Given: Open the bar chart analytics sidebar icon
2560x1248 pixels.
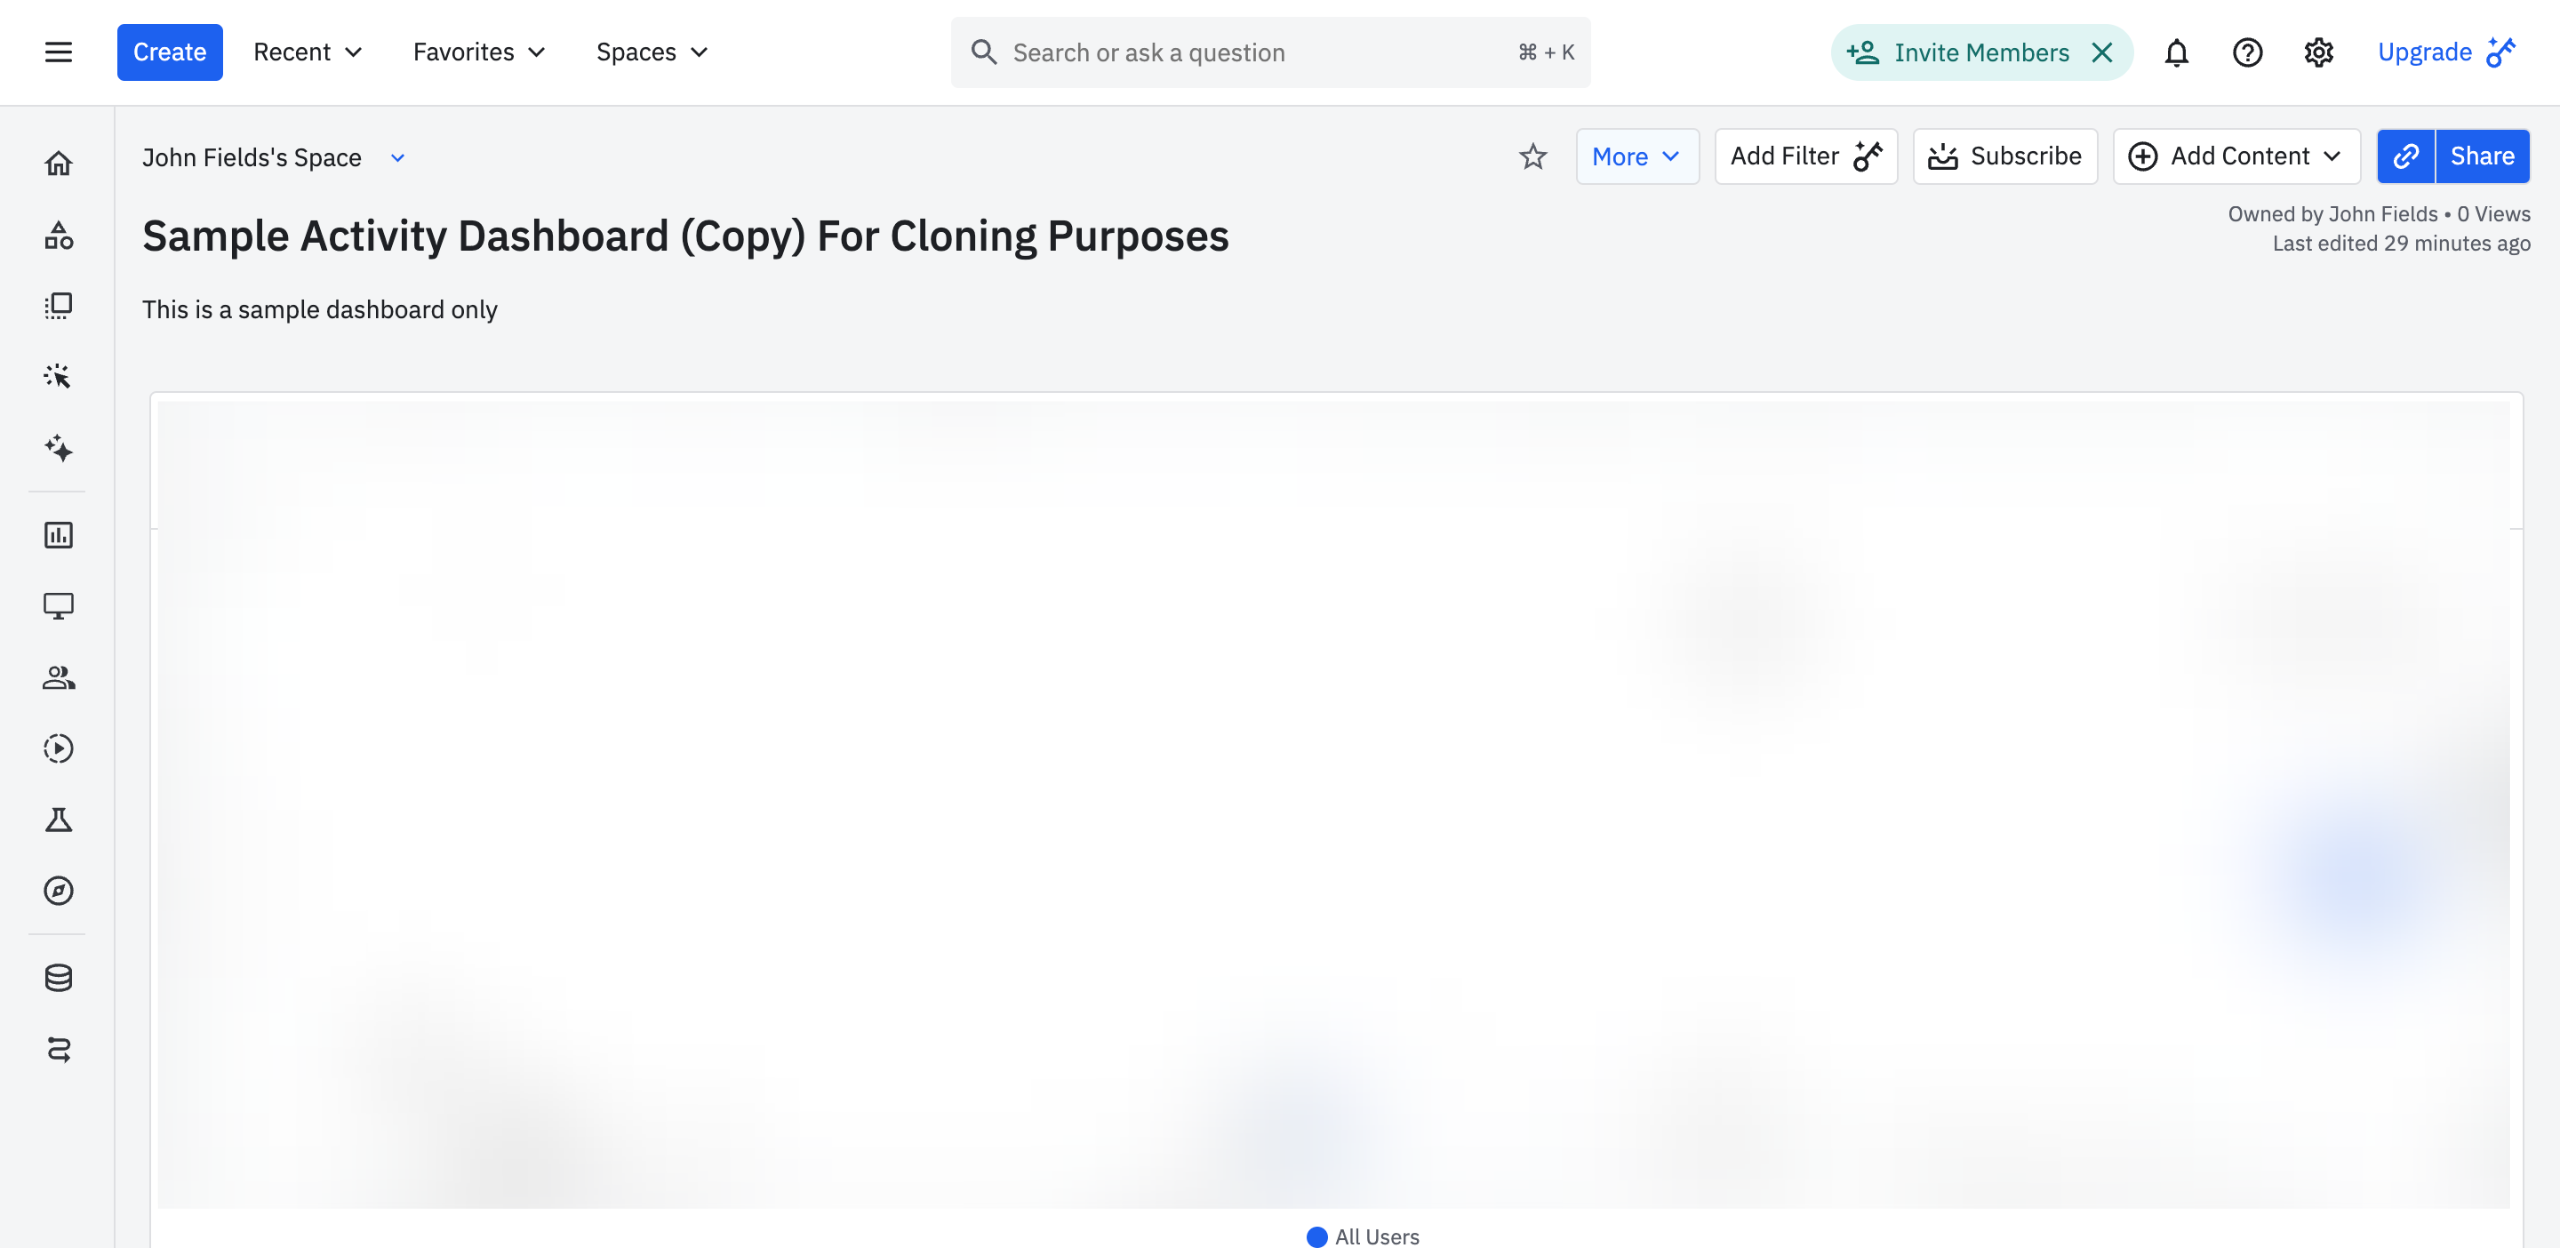Looking at the screenshot, I should (58, 535).
